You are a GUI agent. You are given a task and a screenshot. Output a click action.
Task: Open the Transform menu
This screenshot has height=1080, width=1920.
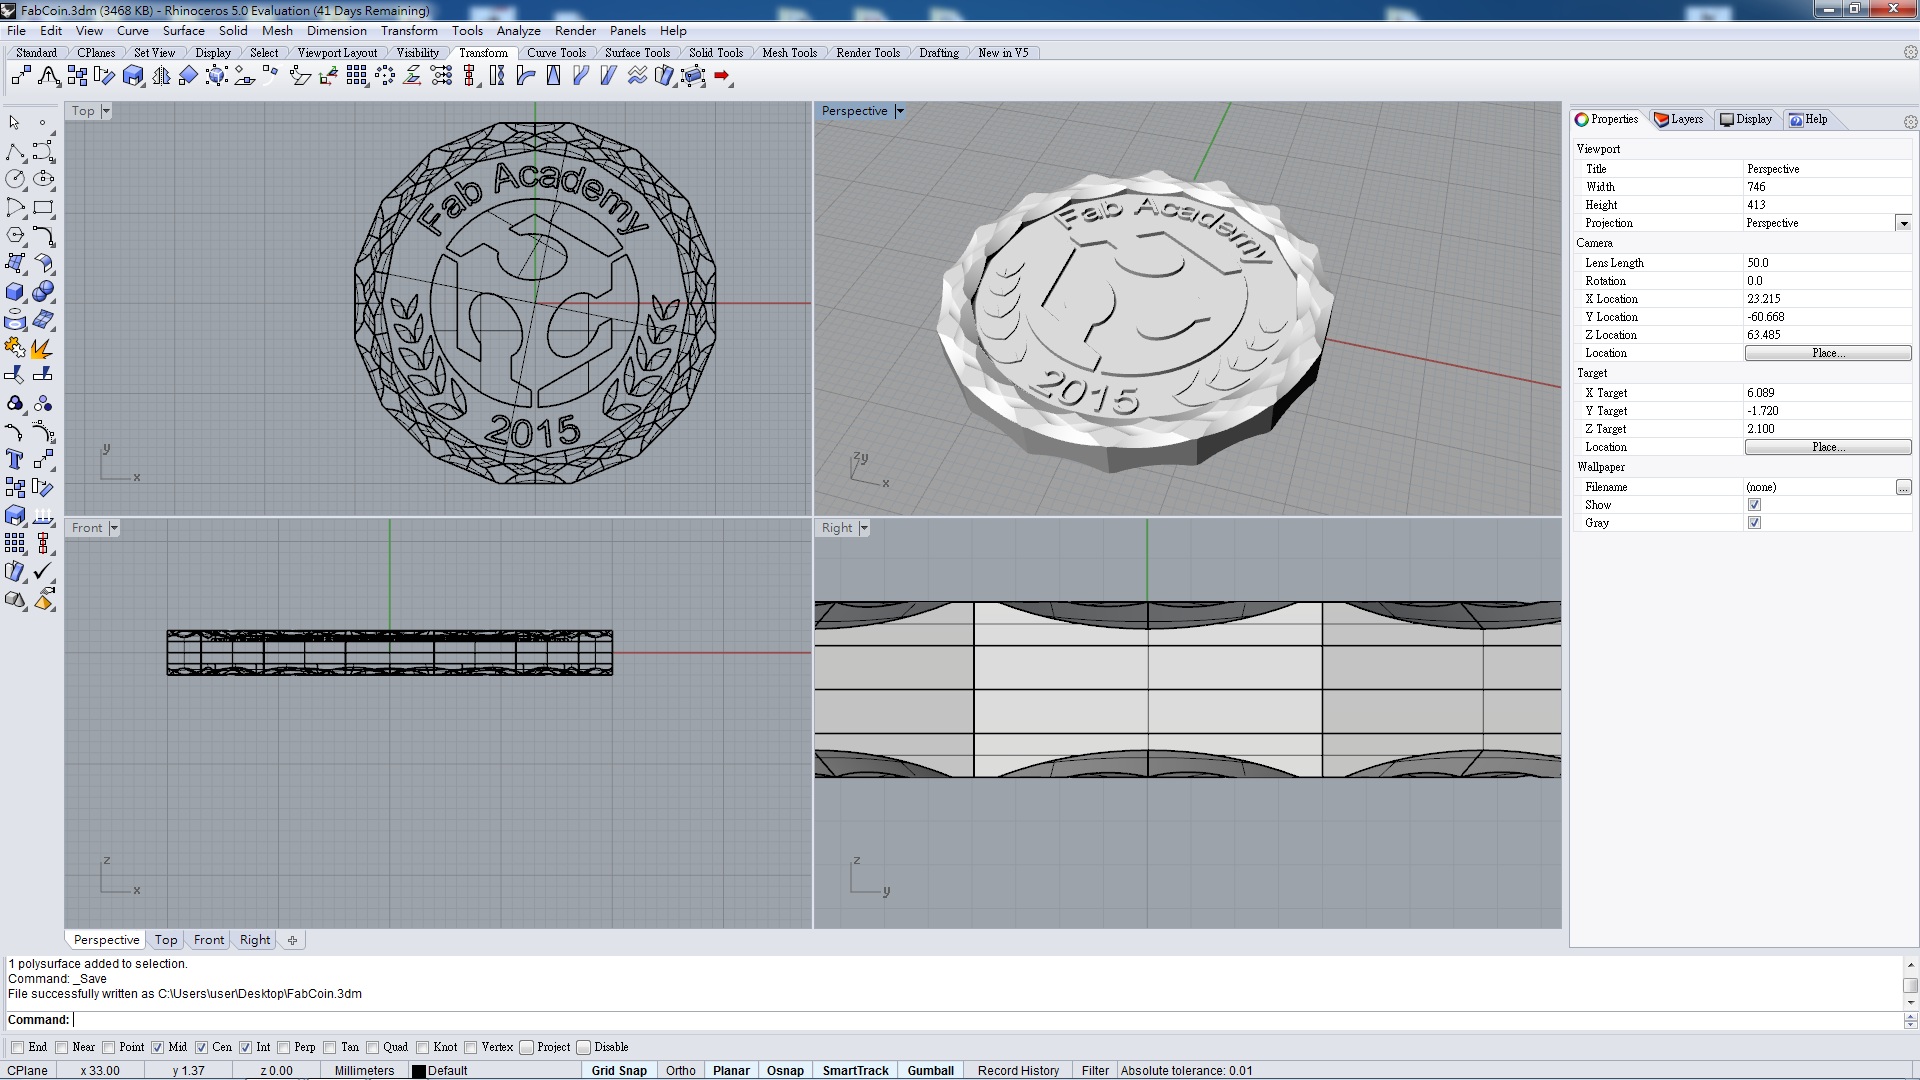tap(408, 31)
